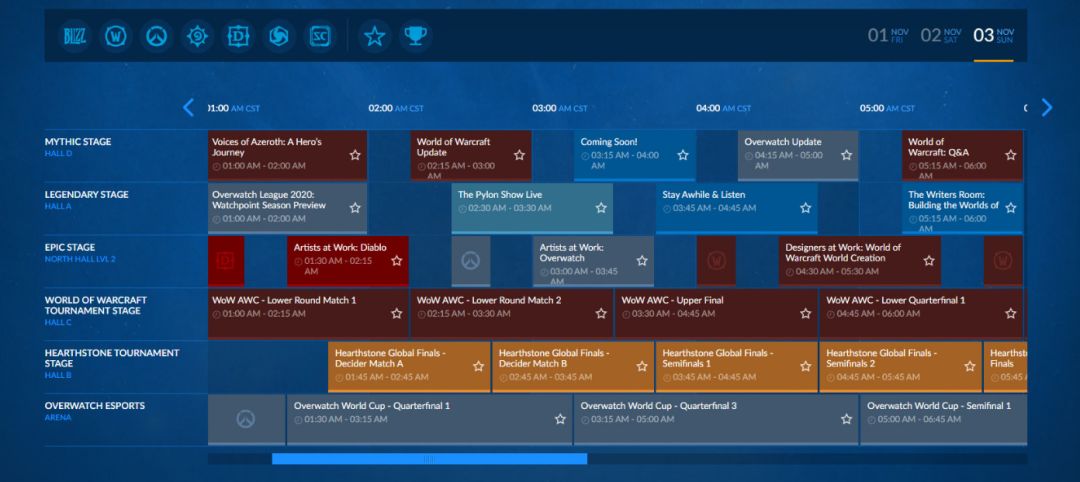Open Diablo icon block on Epic Stage
1080x482 pixels.
tap(226, 261)
